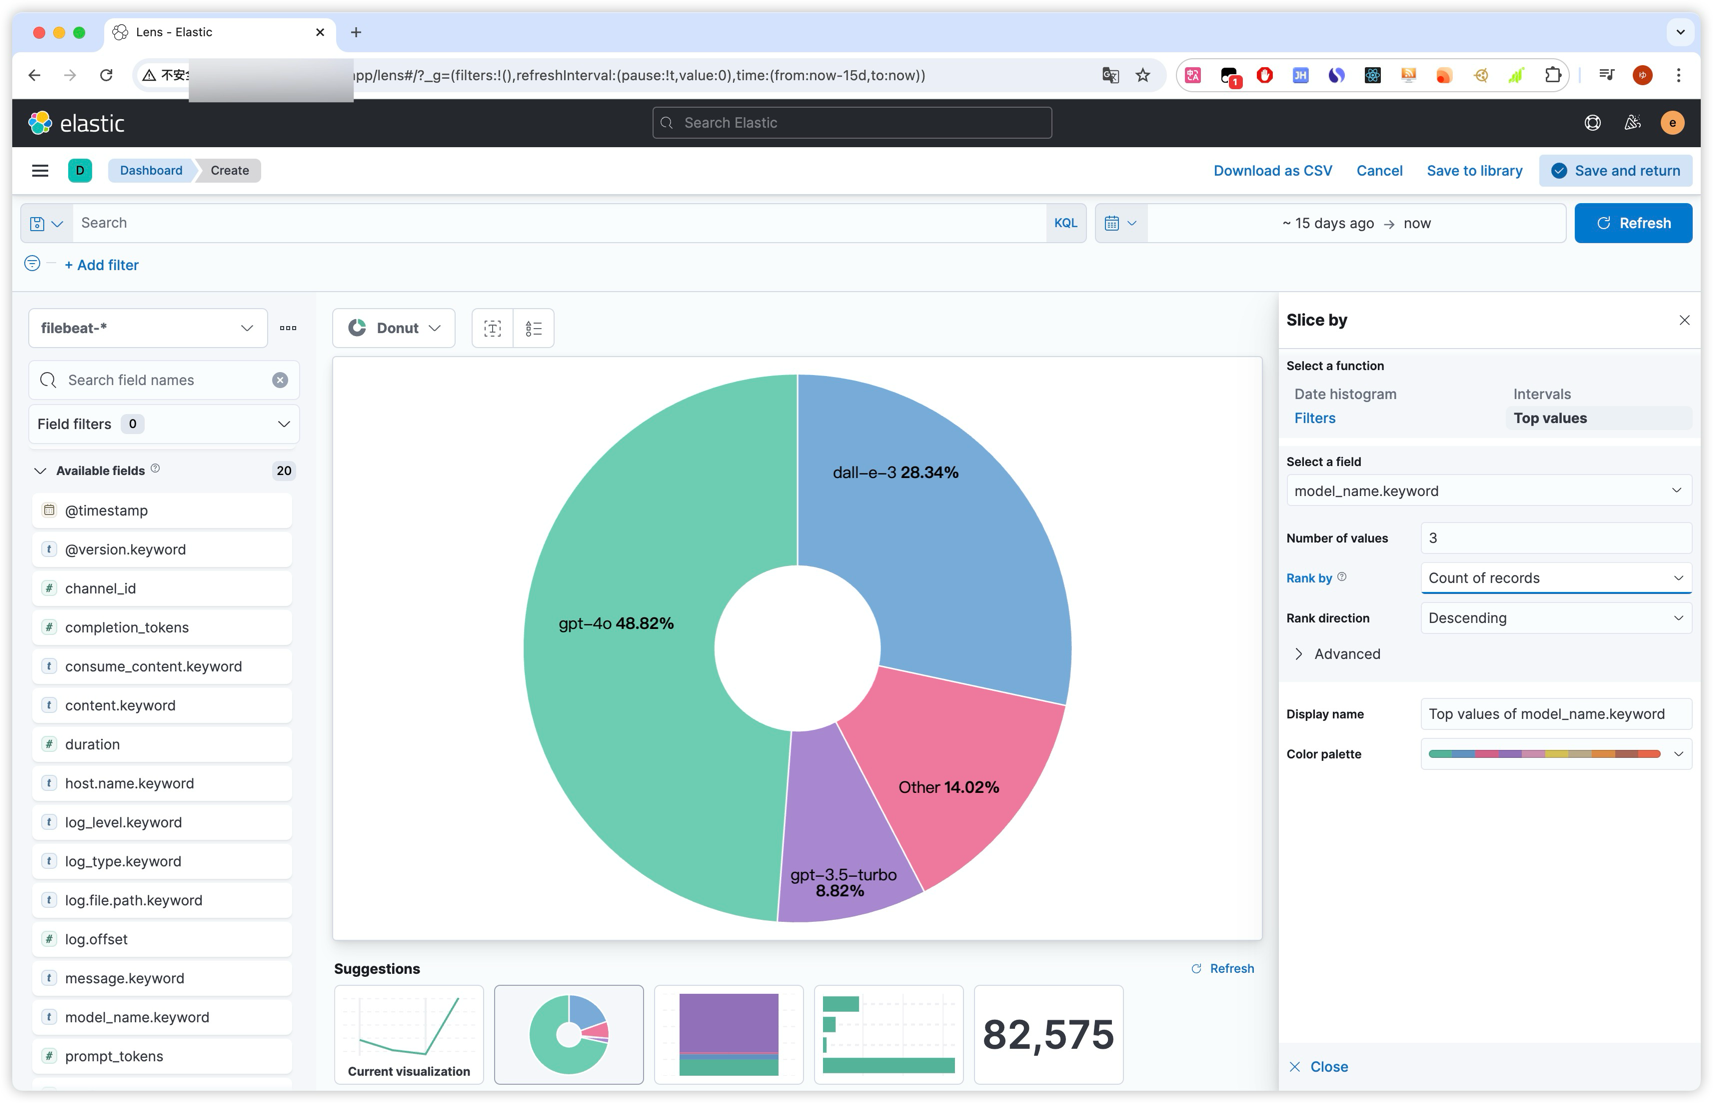Open the Rank by dropdown
This screenshot has height=1103, width=1713.
pyautogui.click(x=1556, y=578)
